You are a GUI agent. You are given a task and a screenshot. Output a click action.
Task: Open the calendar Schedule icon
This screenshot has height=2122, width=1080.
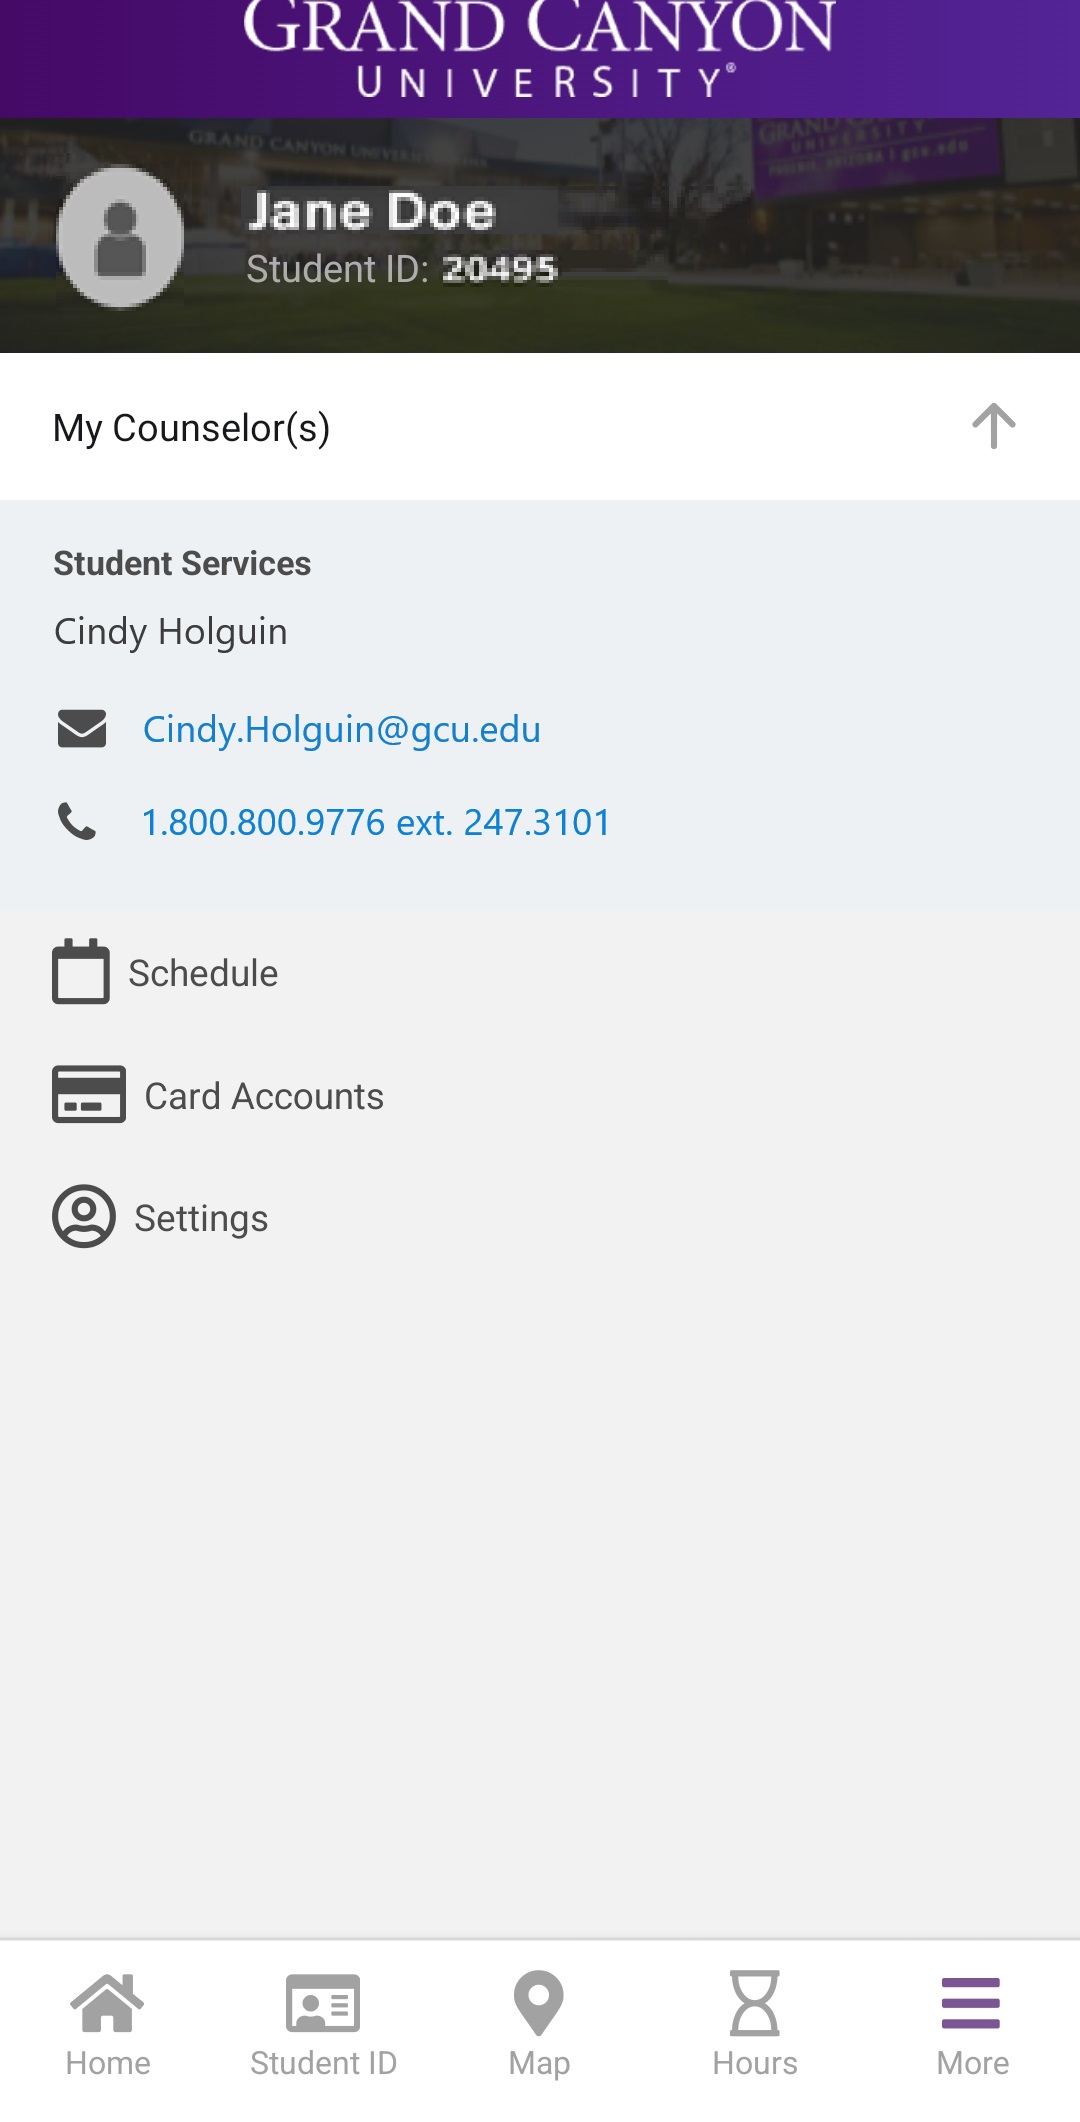(81, 971)
